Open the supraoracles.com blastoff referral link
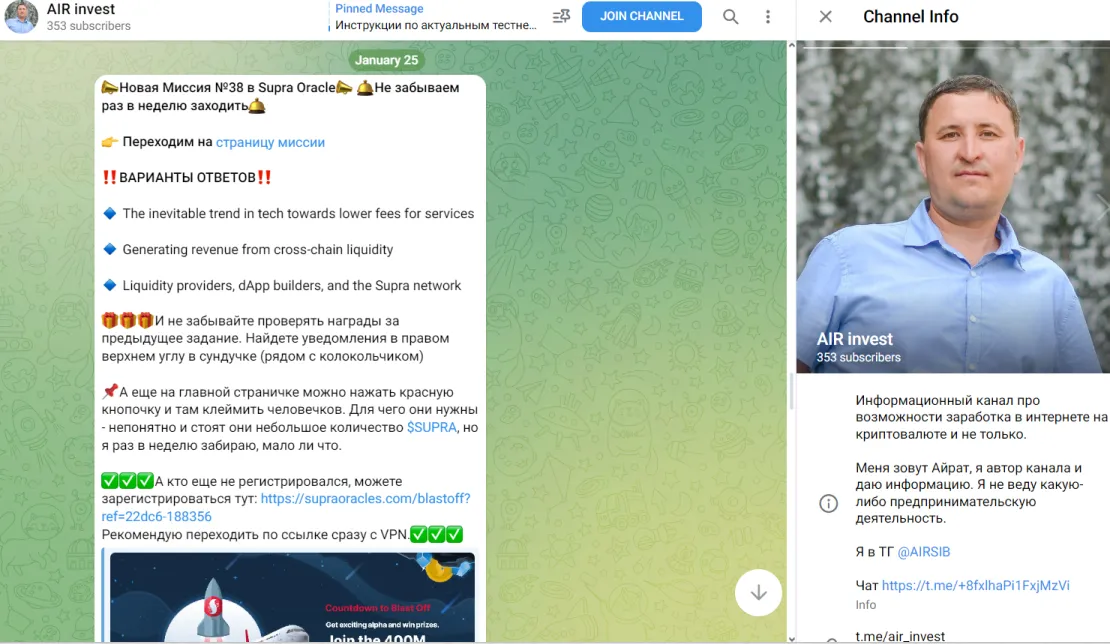Viewport: 1110px width, 644px height. pyautogui.click(x=286, y=507)
